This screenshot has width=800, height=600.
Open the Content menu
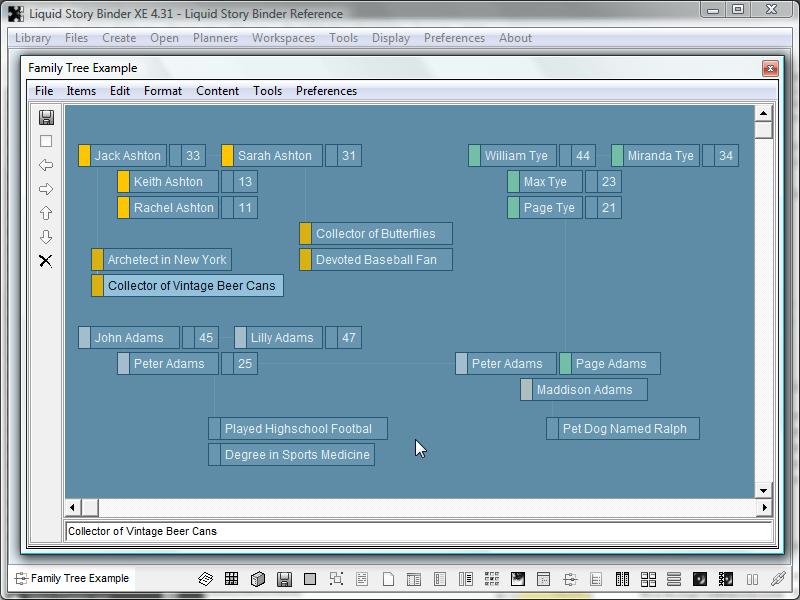(x=217, y=91)
